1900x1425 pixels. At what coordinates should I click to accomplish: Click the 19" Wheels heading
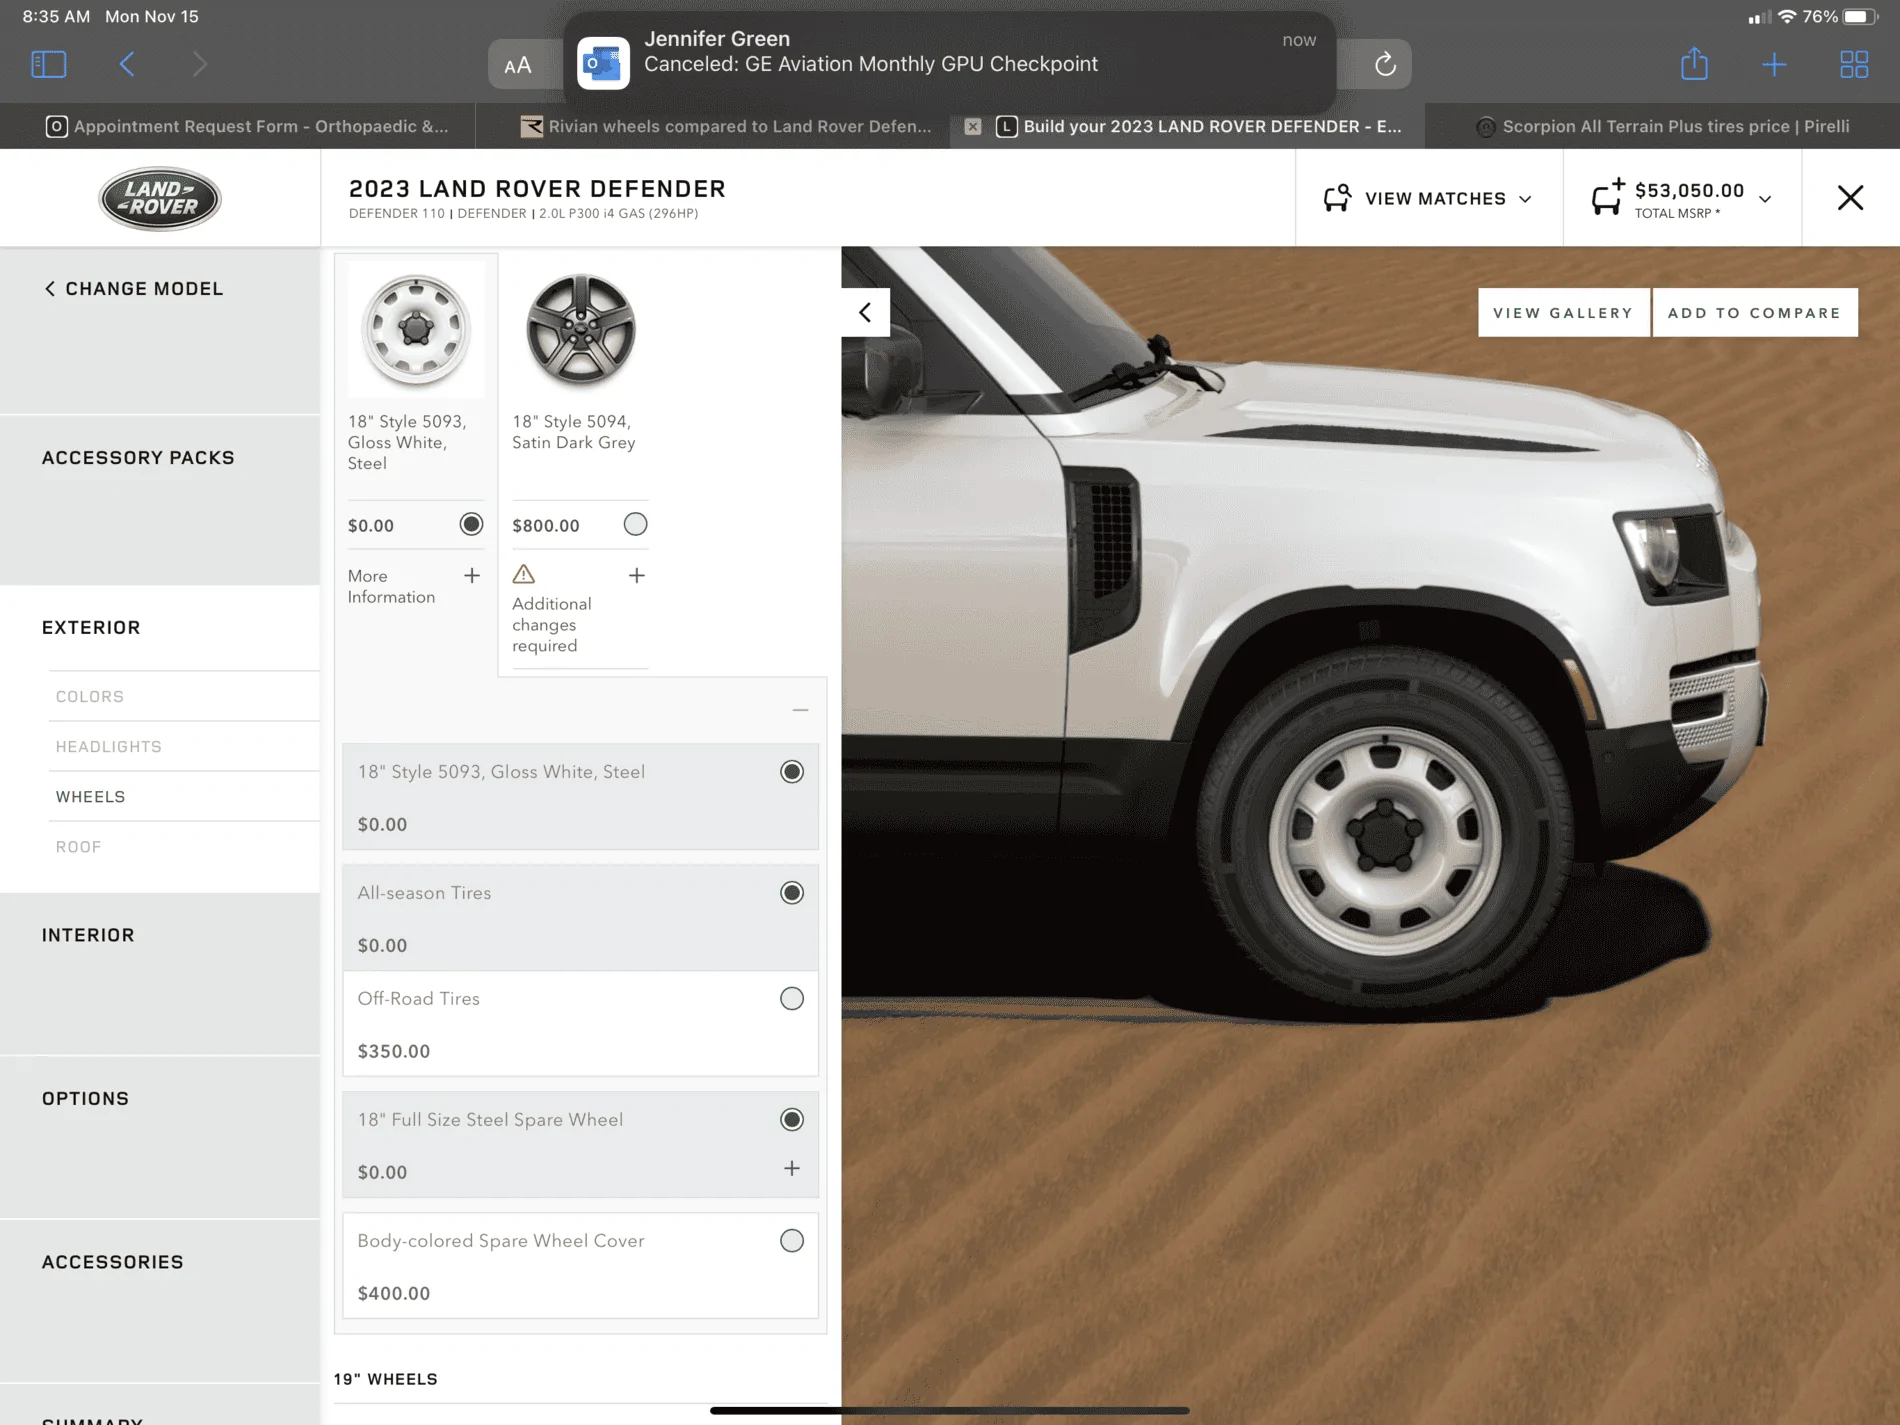pos(385,1379)
